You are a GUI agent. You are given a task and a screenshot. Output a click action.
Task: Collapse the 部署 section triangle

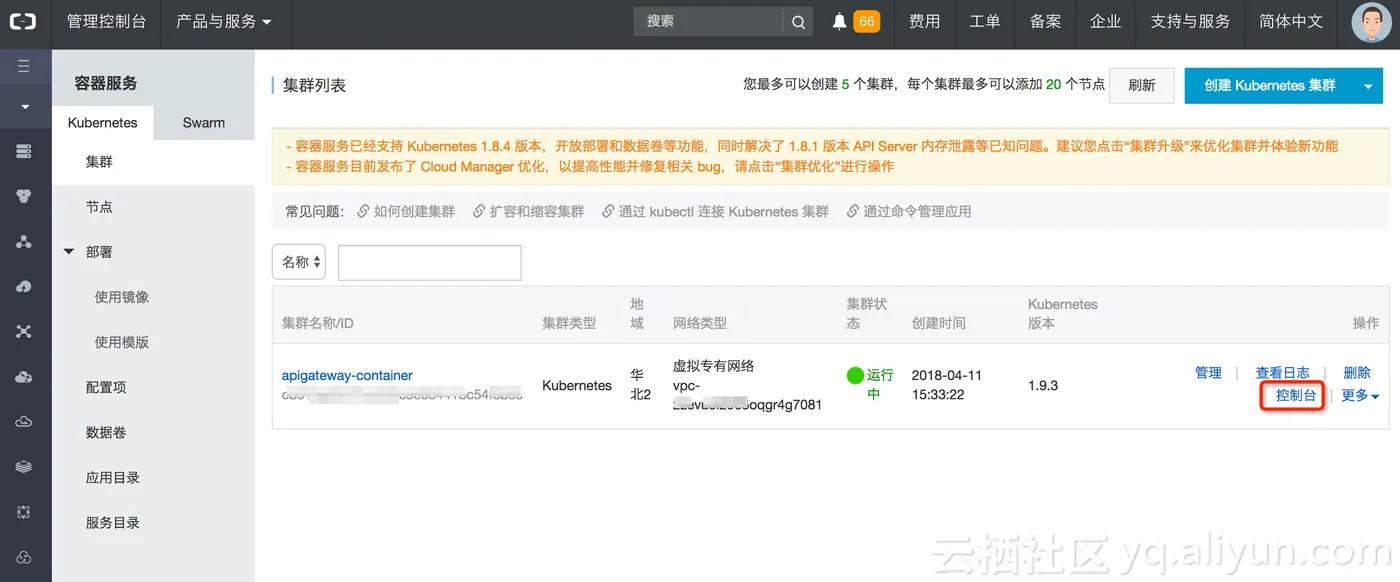tap(69, 252)
